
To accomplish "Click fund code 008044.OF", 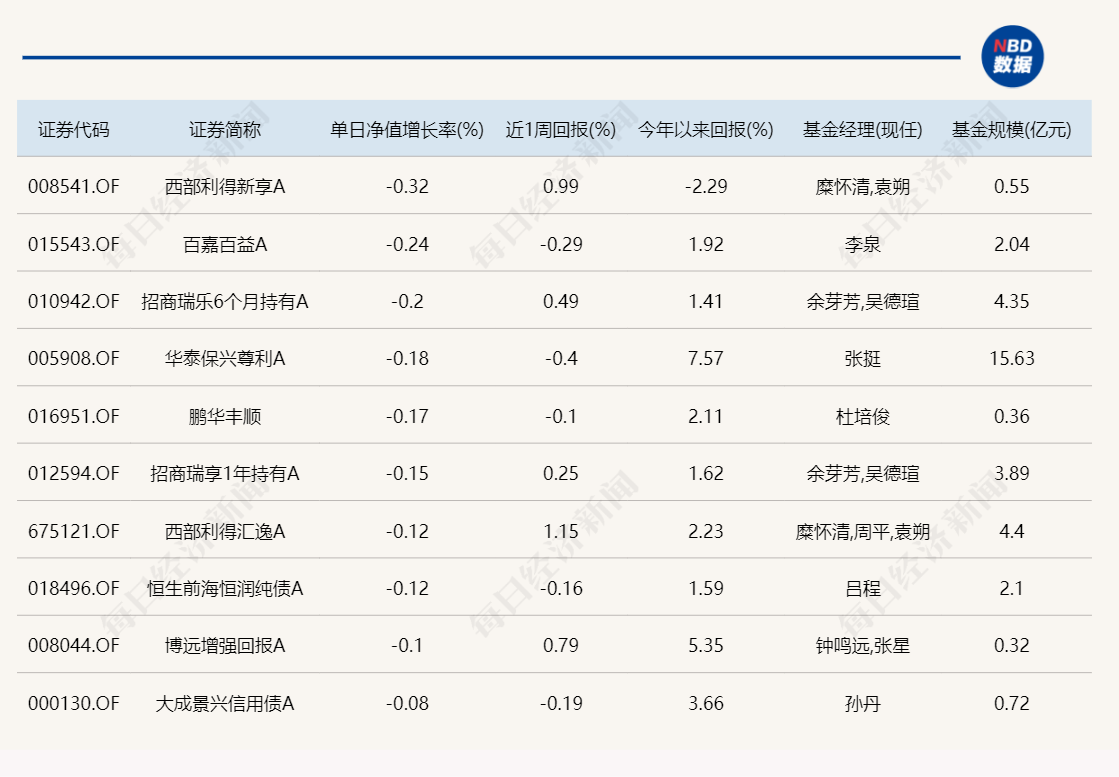I will [74, 646].
